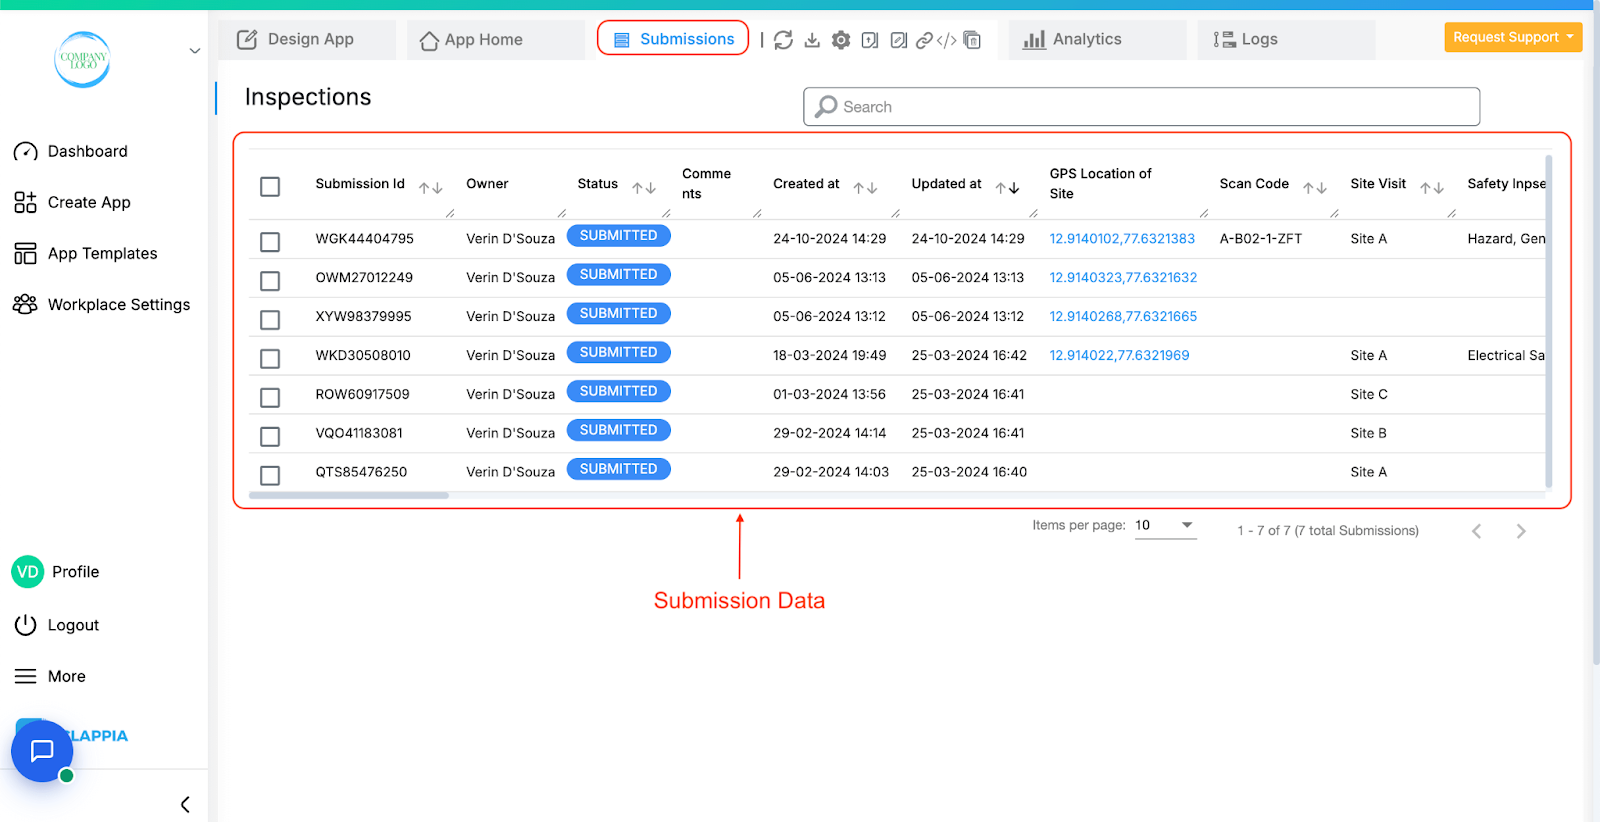Click the Owner column header
This screenshot has width=1600, height=822.
pyautogui.click(x=487, y=184)
